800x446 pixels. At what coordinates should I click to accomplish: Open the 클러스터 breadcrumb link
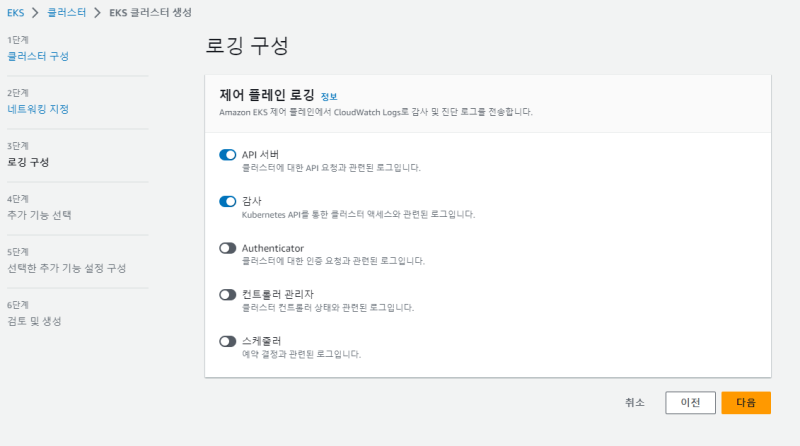pyautogui.click(x=65, y=12)
